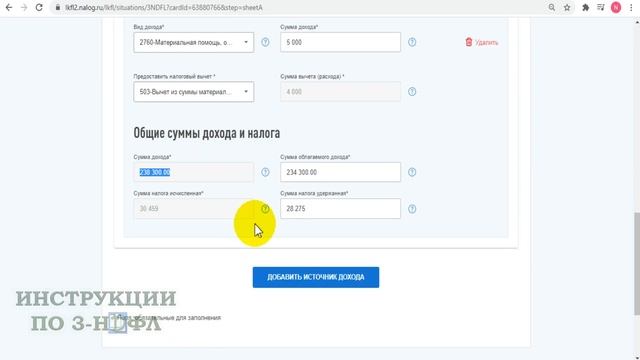This screenshot has width=640, height=360.
Task: Reload the page
Action: [39, 7]
